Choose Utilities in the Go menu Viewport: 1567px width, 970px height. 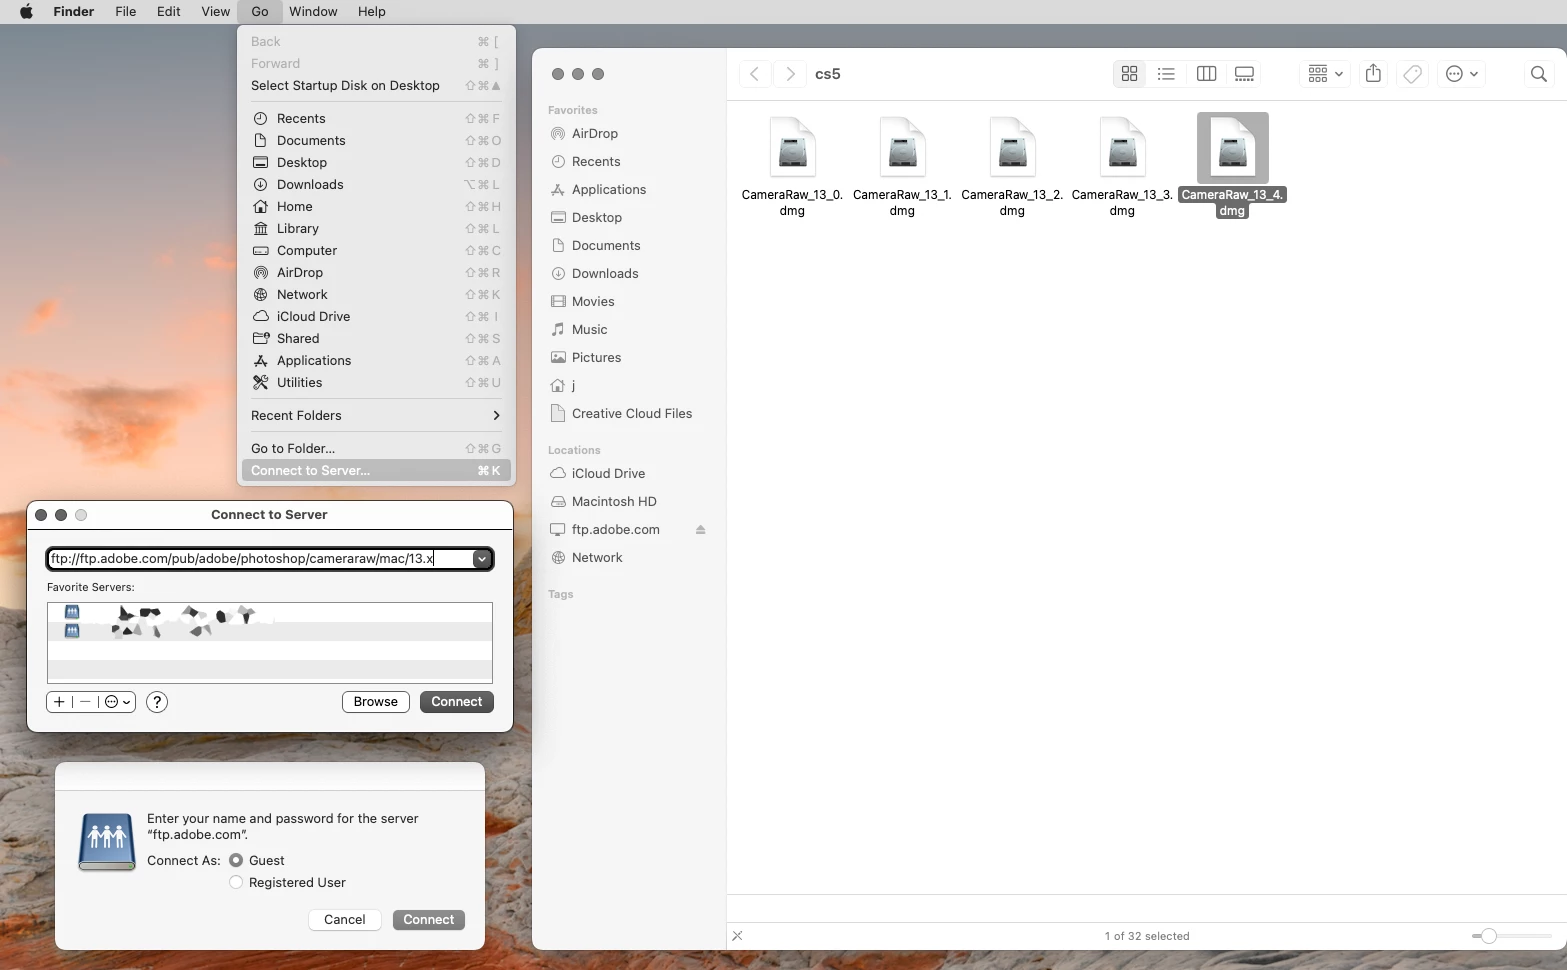click(x=376, y=383)
